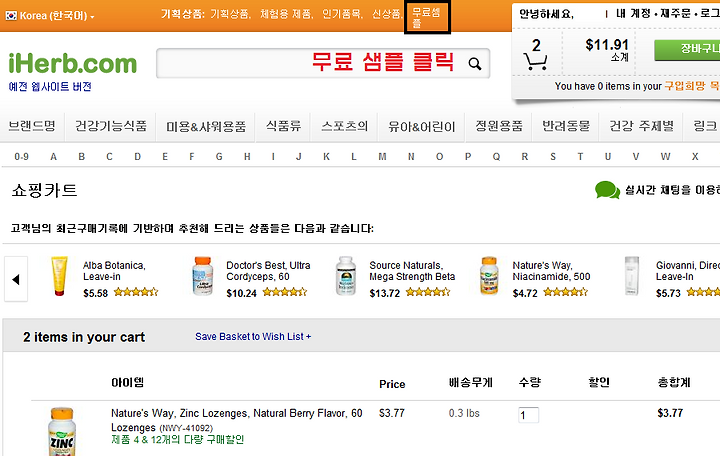Click Doctor's Best, Ultra Cordyceps product name

pyautogui.click(x=268, y=271)
